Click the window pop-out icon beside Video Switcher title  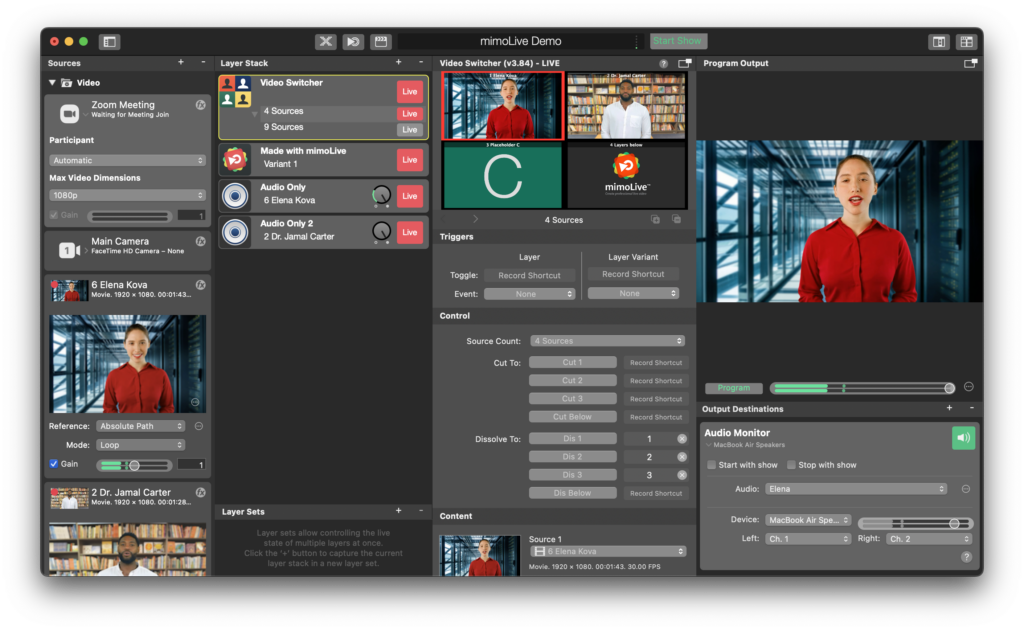pyautogui.click(x=684, y=63)
